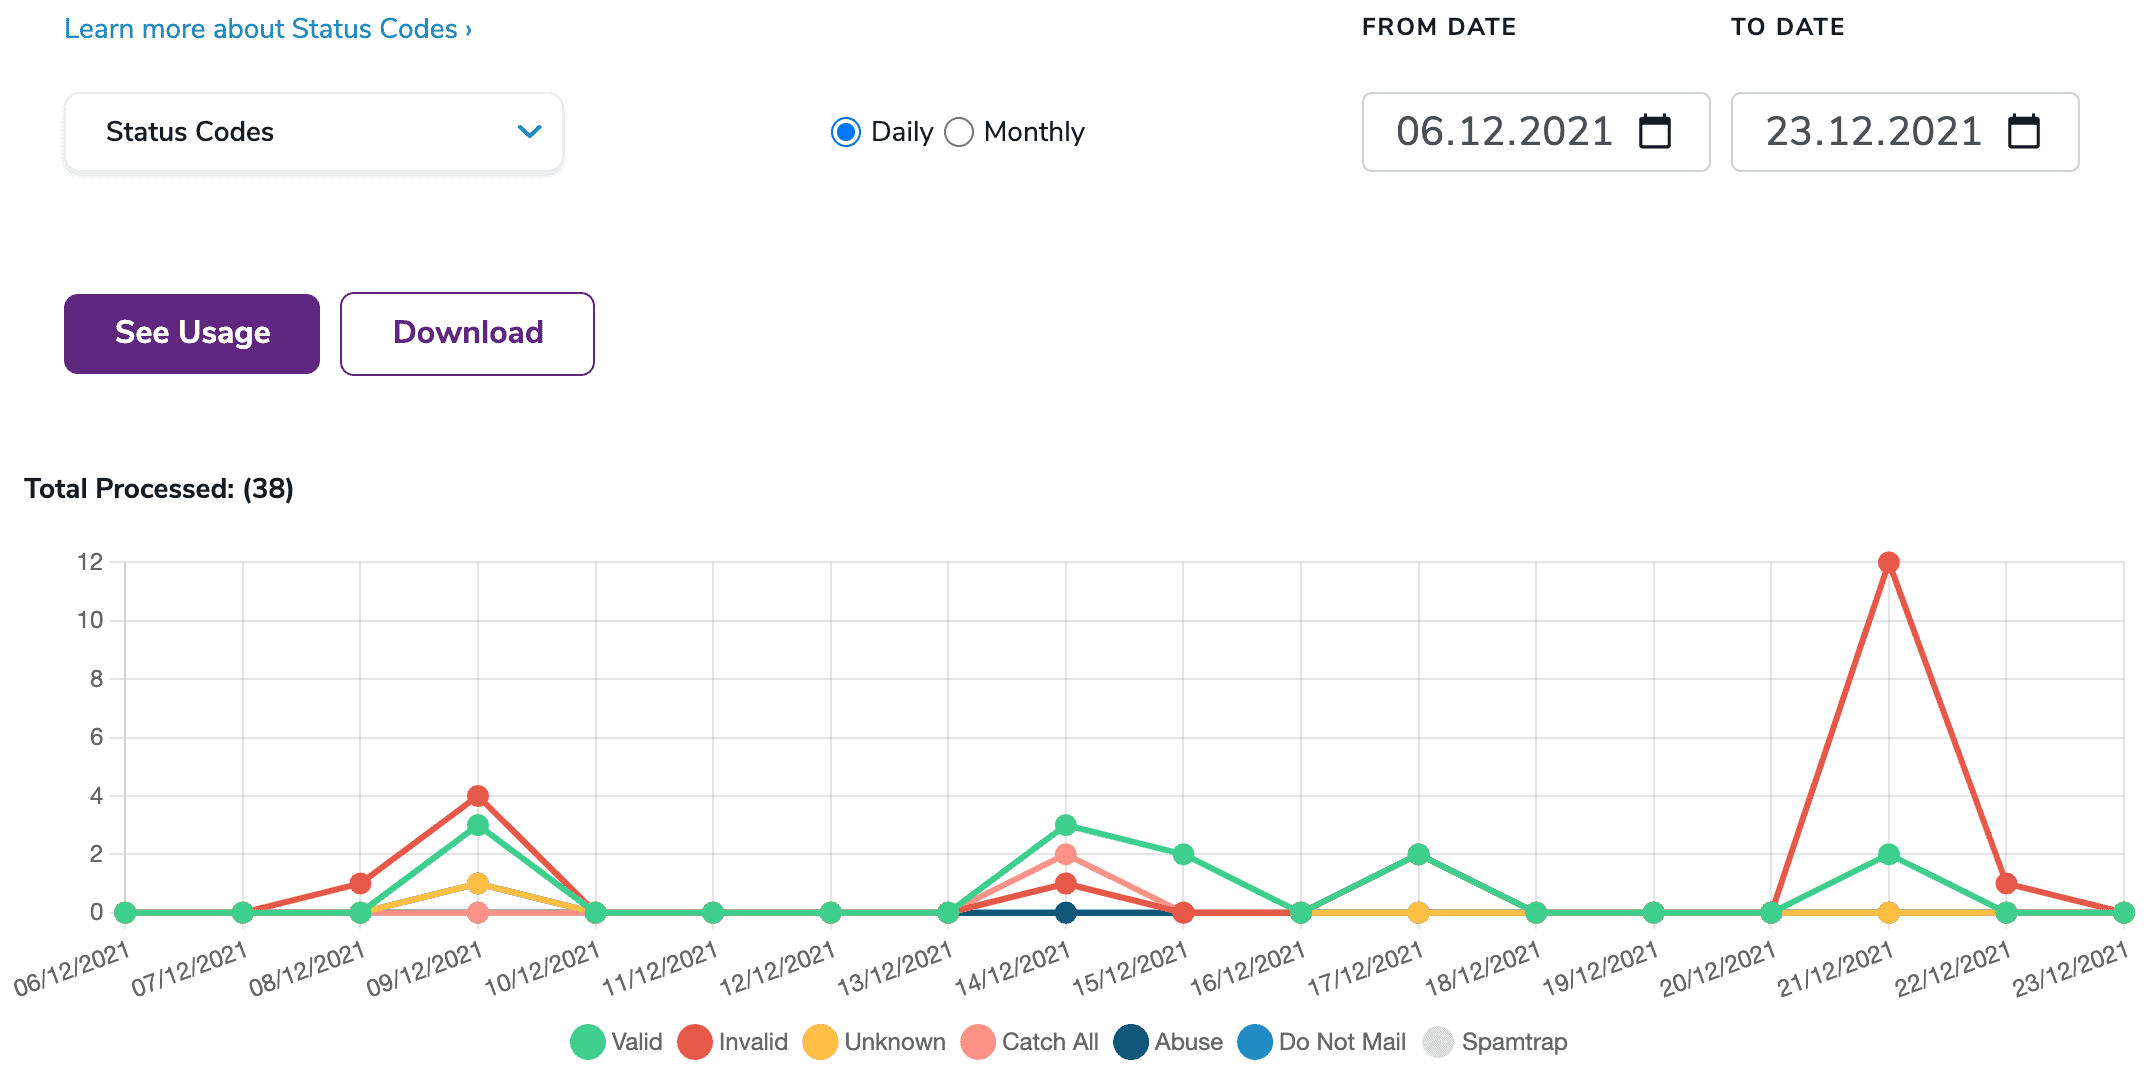This screenshot has height=1082, width=2154.
Task: Open the From Date calendar picker icon
Action: (x=1655, y=132)
